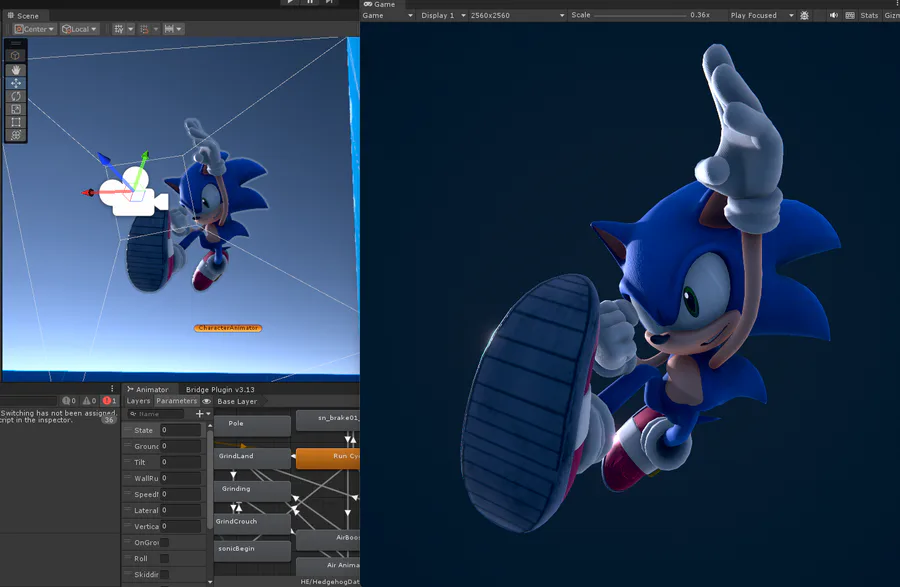
Task: Switch to the Layers tab in Animator
Action: coord(138,401)
